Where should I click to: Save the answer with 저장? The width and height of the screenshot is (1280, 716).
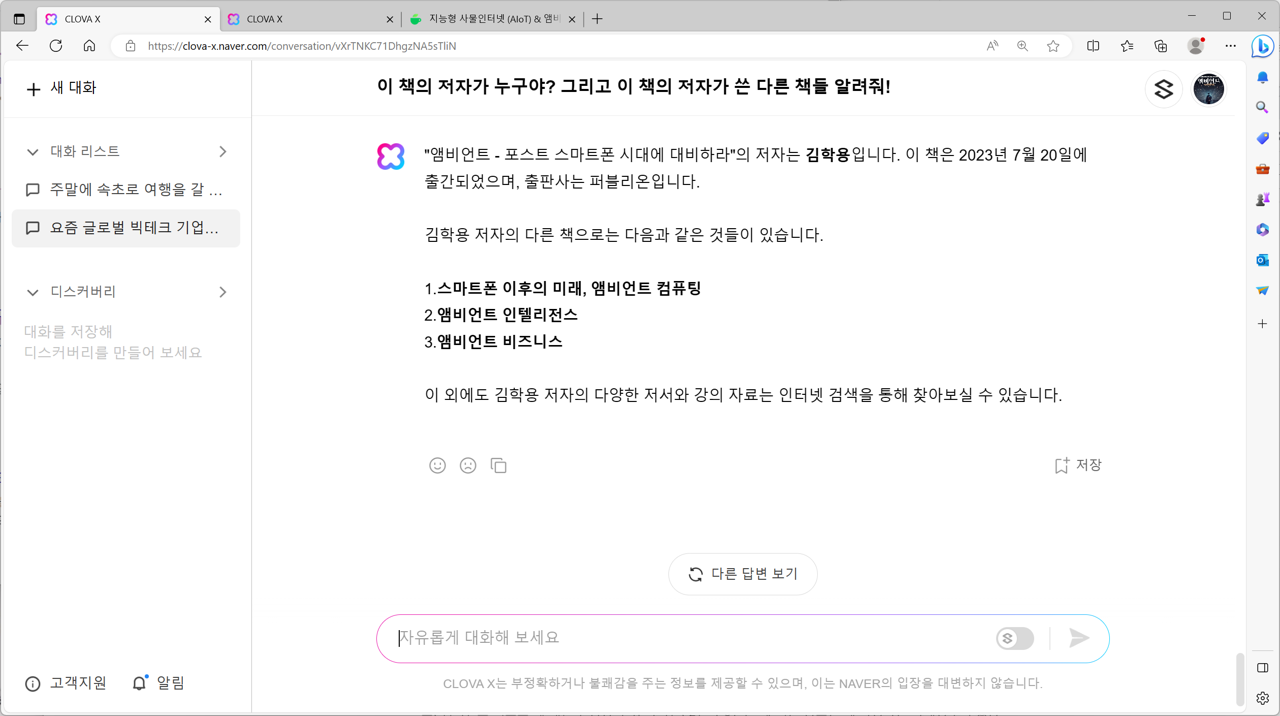pos(1078,465)
